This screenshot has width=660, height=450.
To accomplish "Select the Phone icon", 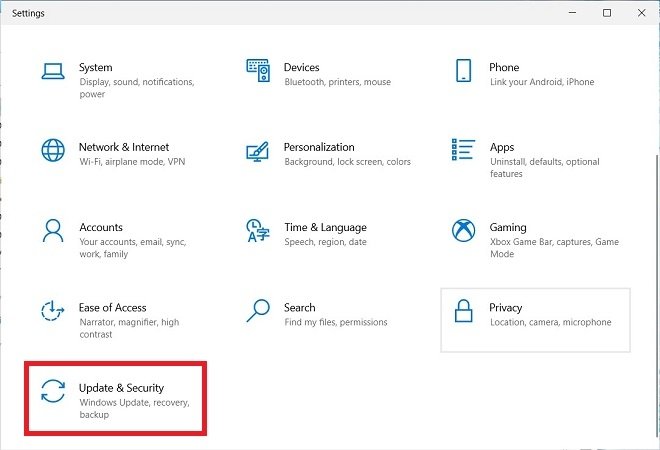I will (463, 70).
